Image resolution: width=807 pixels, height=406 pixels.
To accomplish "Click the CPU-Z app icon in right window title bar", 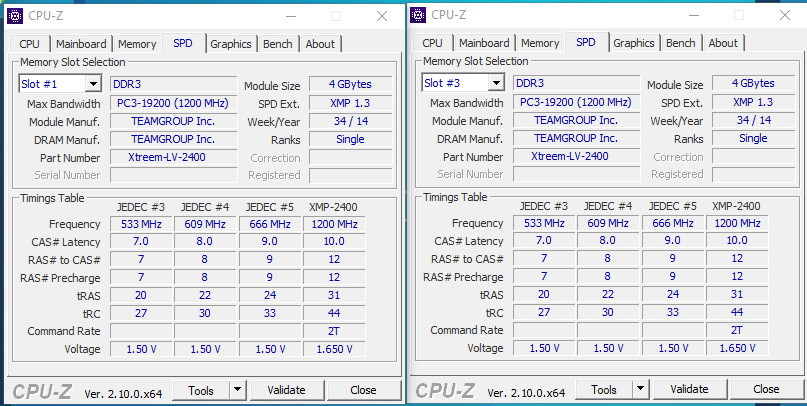I will point(418,15).
